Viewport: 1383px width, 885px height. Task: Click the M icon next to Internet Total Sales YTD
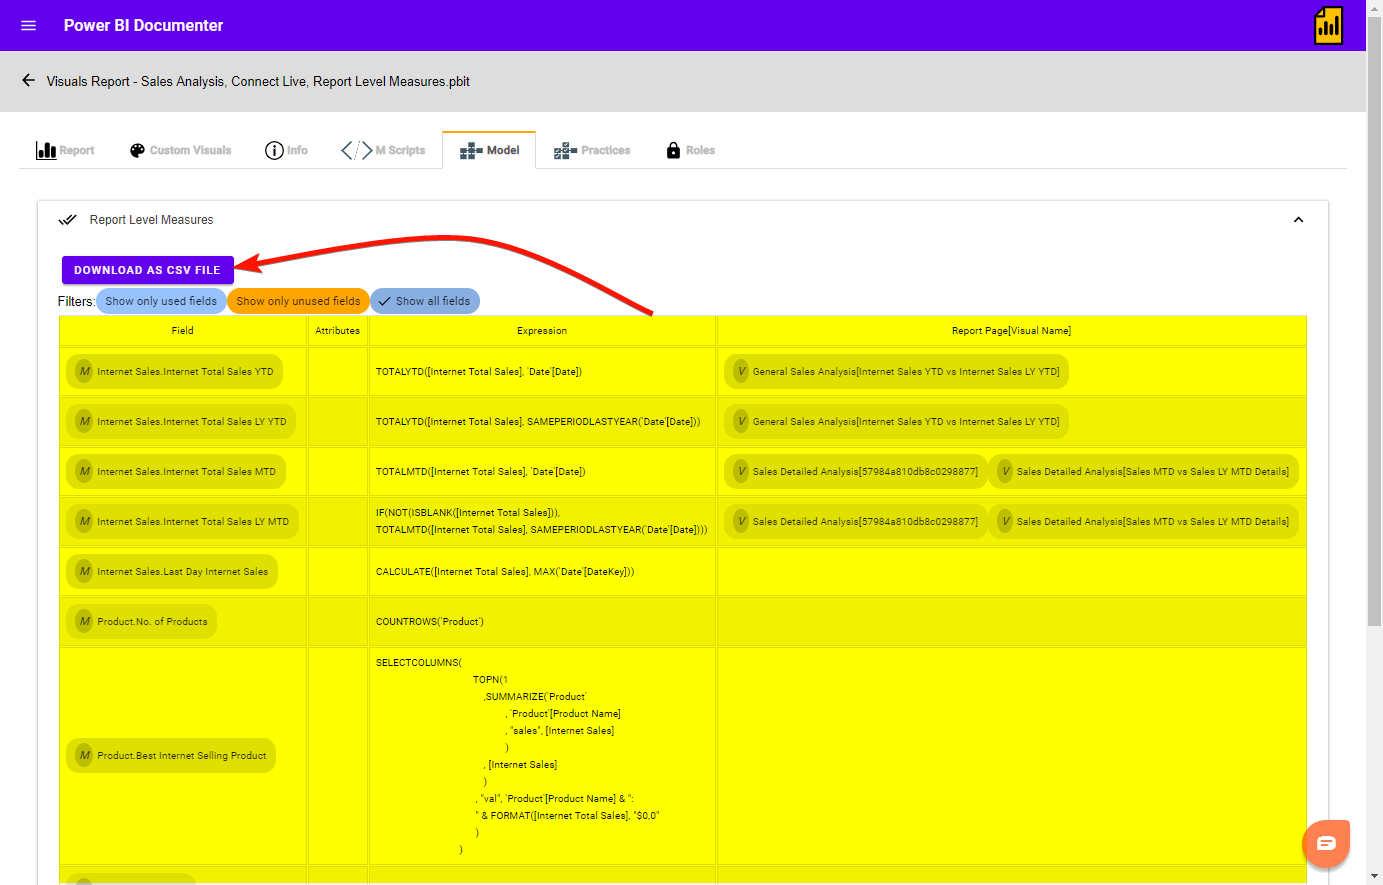pyautogui.click(x=84, y=370)
